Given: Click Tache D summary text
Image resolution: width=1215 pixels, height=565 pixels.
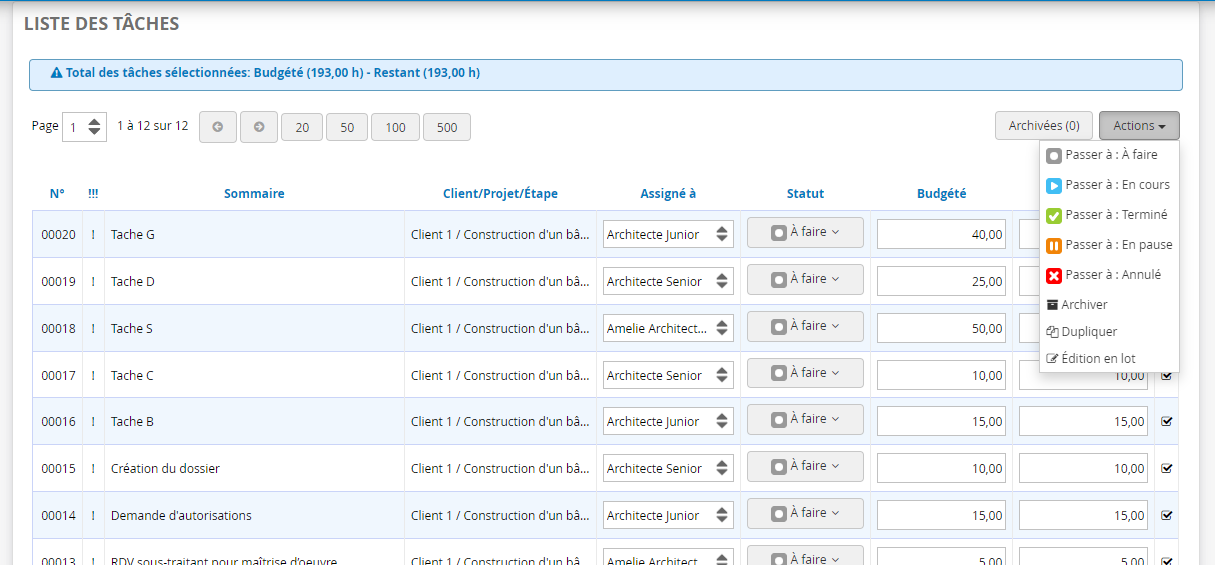Looking at the screenshot, I should click(x=133, y=281).
